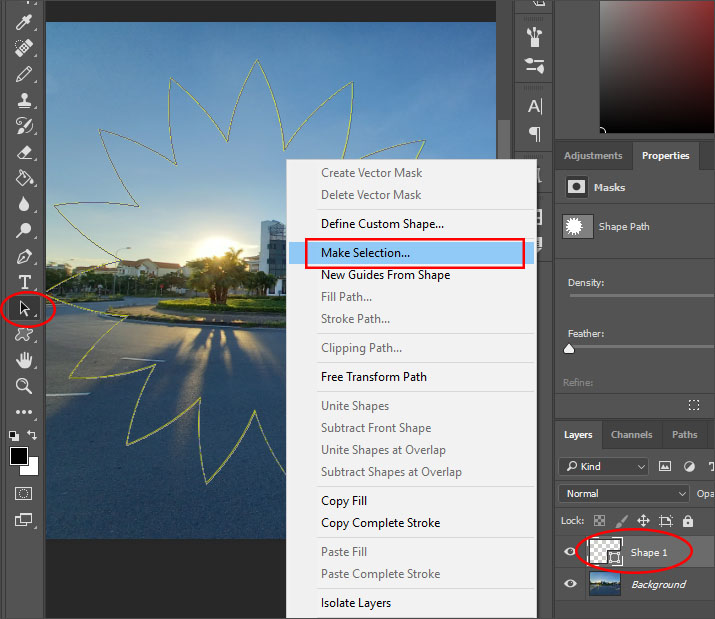Click the Shape Path thumbnail in Properties
This screenshot has width=715, height=619.
click(x=577, y=226)
